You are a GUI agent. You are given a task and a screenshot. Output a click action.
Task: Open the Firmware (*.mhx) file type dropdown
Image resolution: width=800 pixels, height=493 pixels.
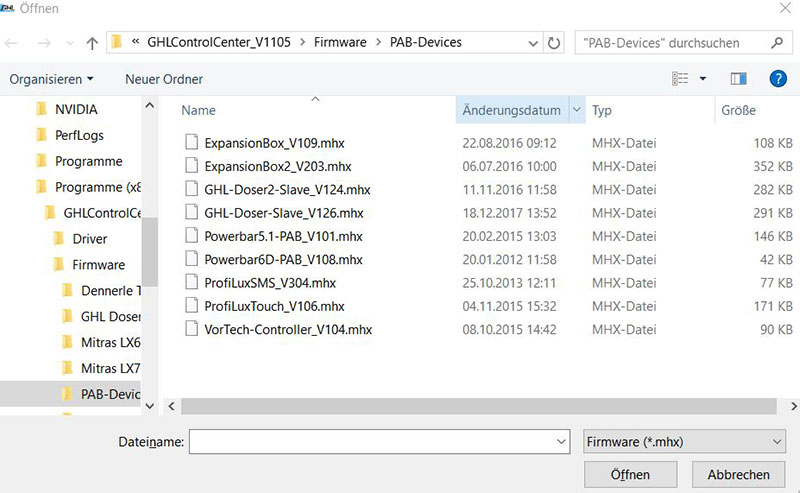[x=684, y=441]
